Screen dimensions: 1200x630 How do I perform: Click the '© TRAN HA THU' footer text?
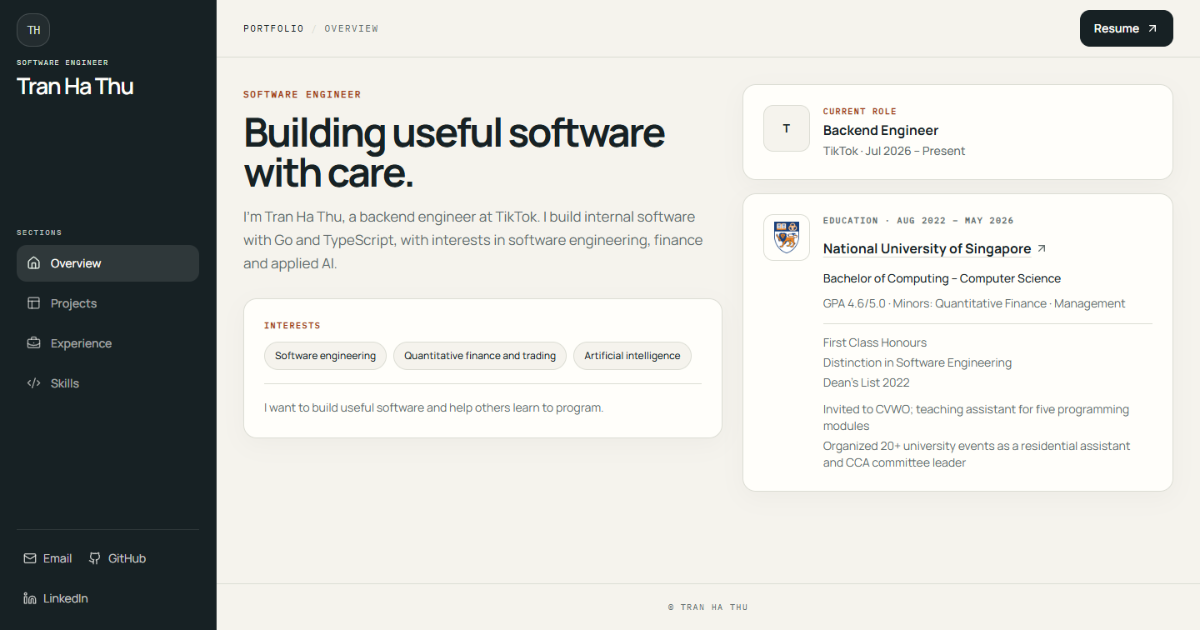tap(708, 607)
